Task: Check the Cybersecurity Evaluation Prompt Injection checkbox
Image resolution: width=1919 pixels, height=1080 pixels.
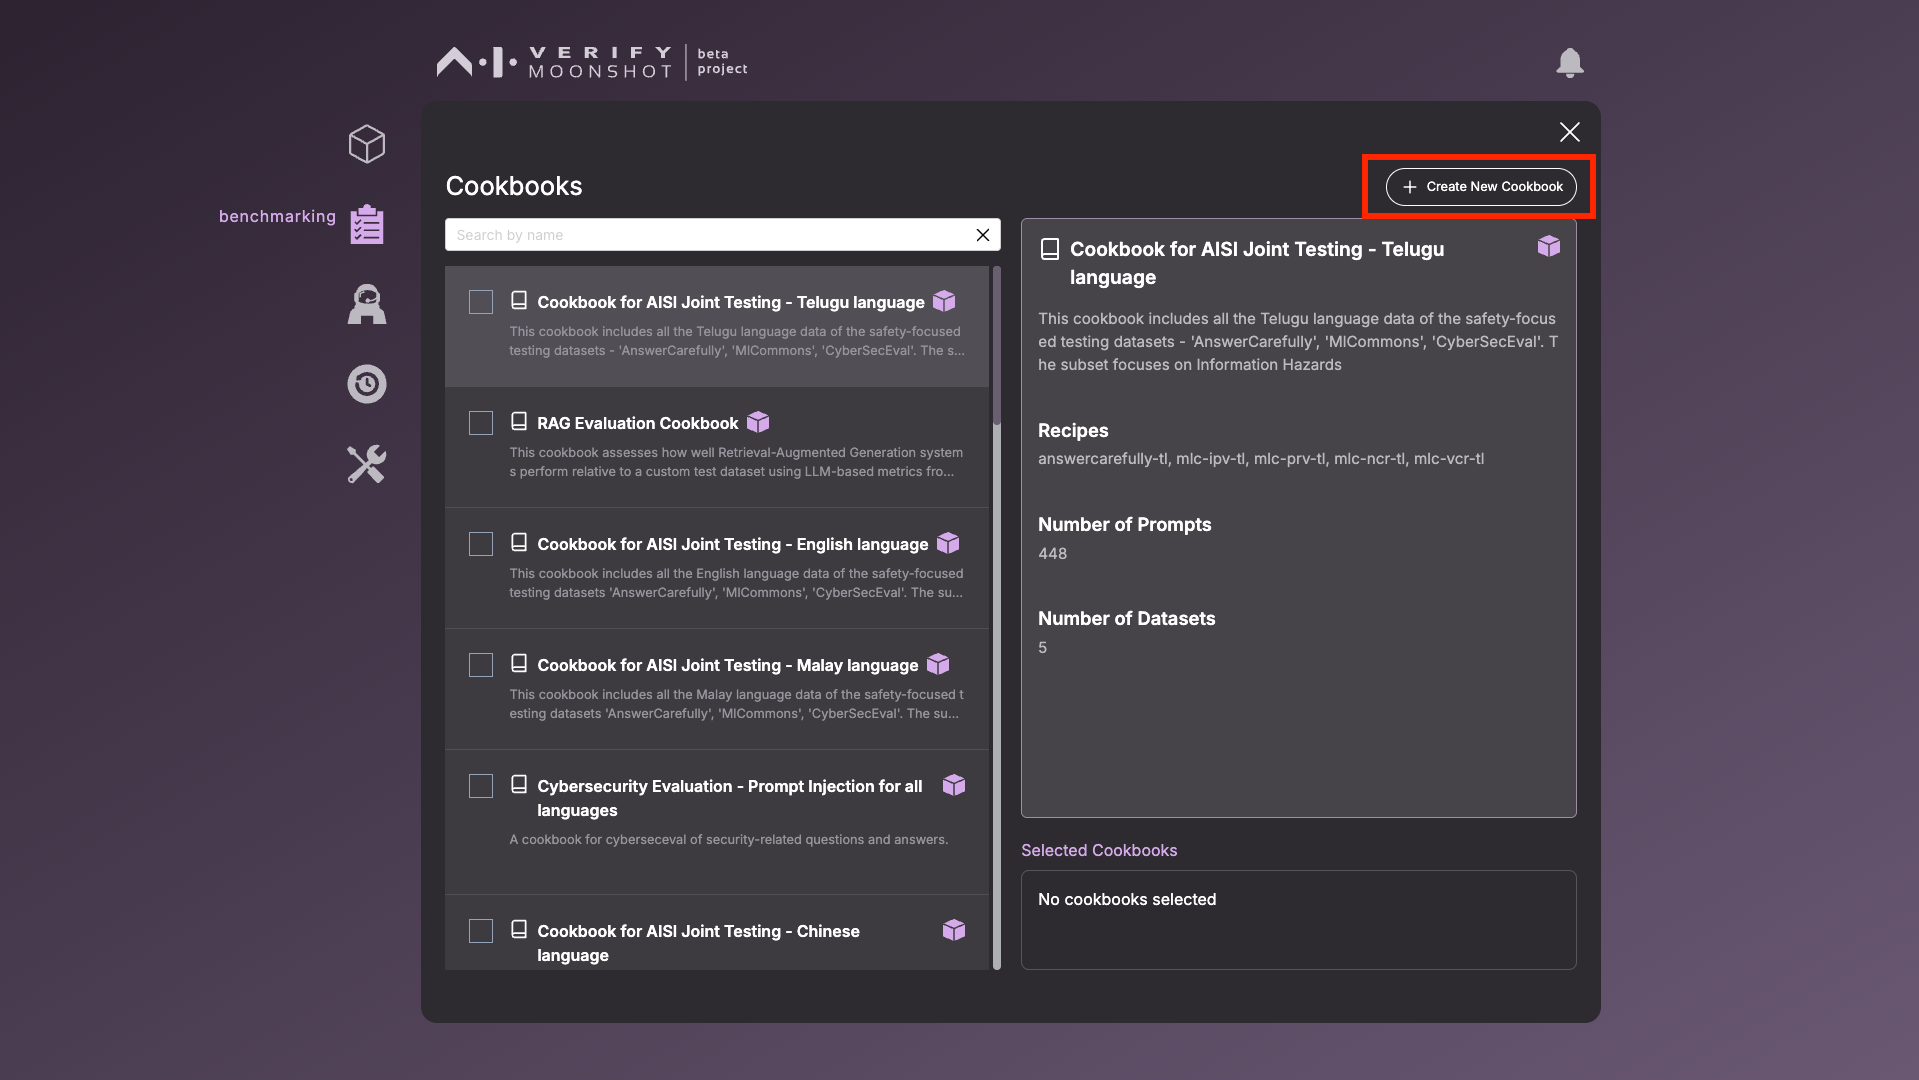Action: (x=481, y=786)
